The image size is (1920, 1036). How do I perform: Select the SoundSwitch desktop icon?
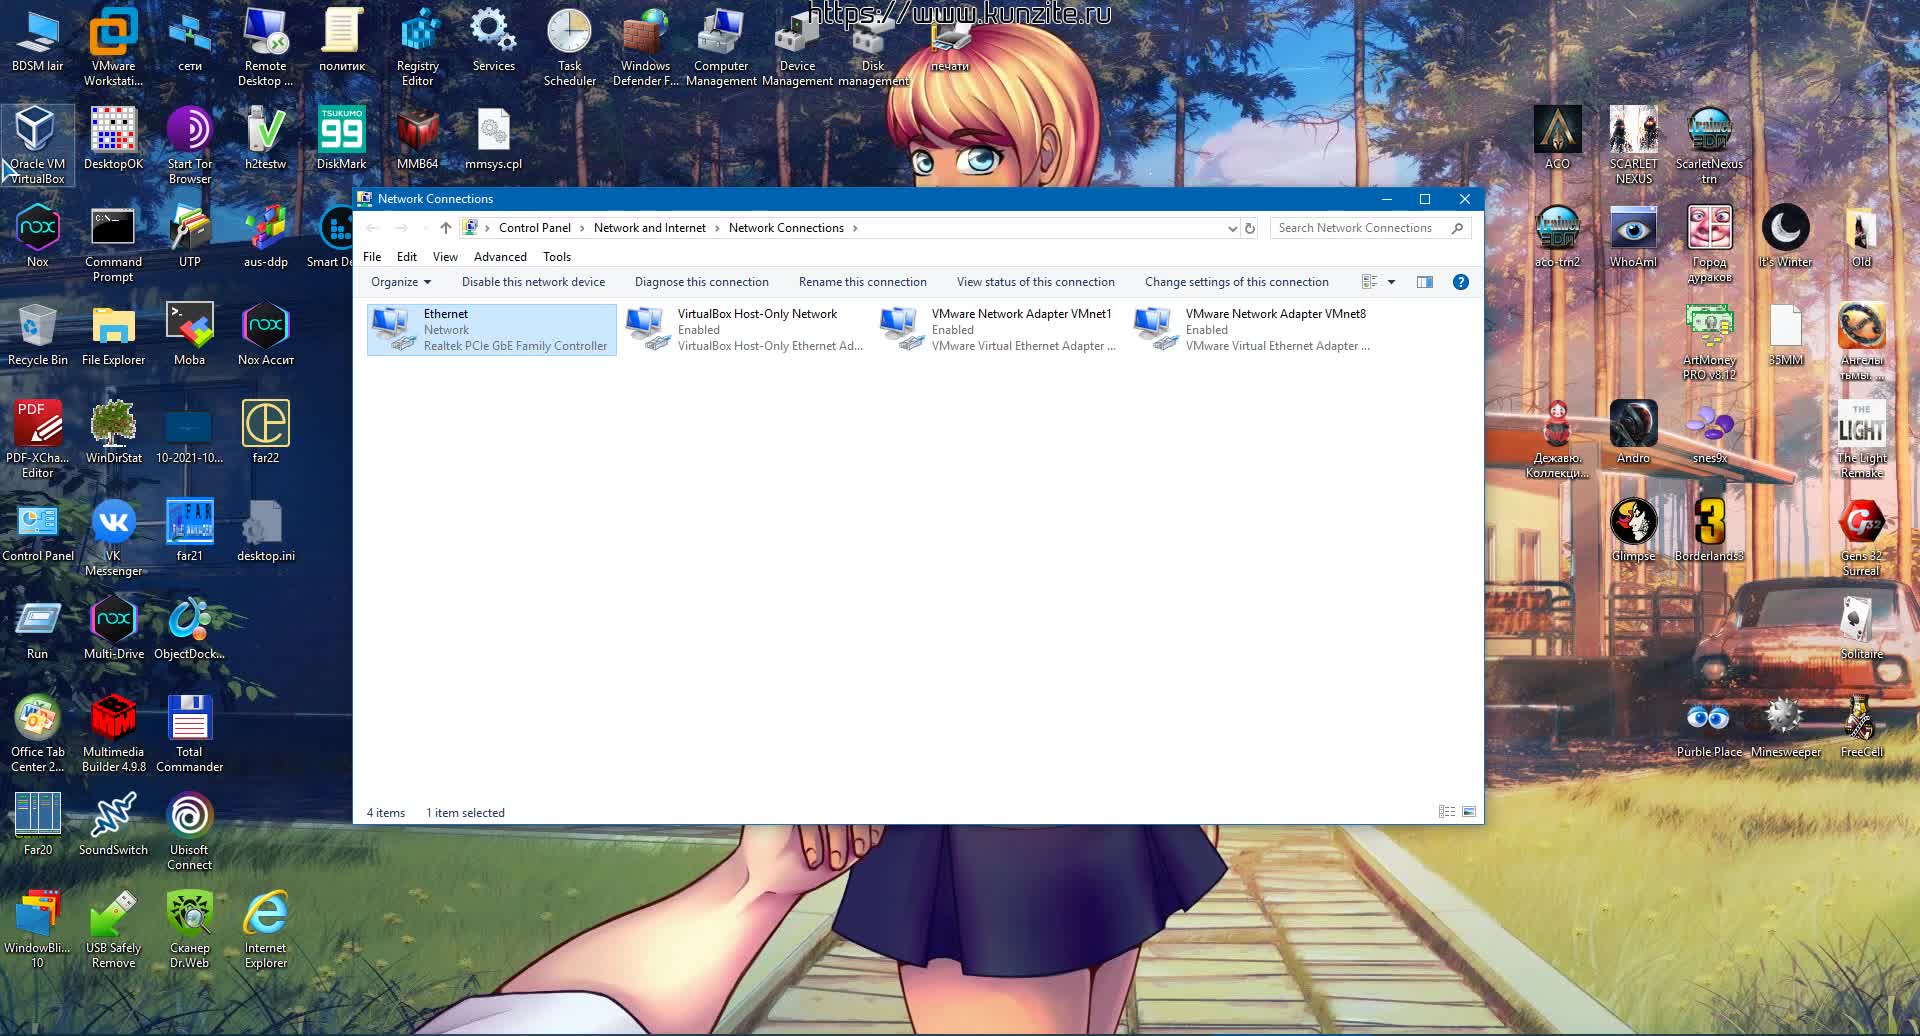point(113,824)
